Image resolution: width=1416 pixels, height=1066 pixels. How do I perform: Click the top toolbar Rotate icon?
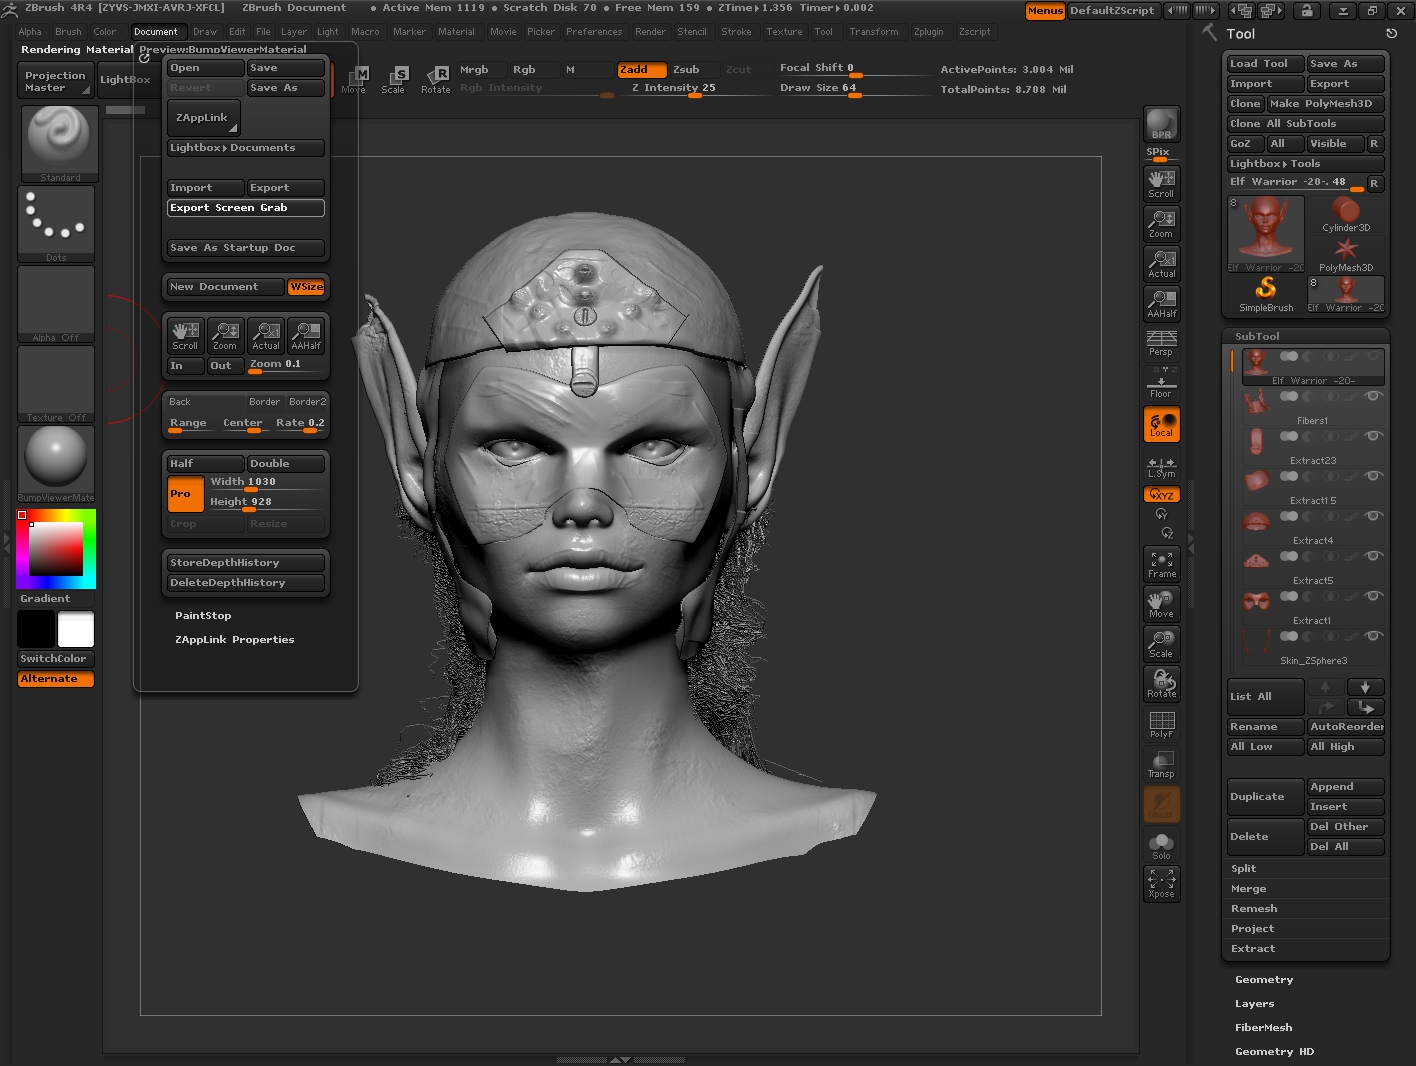tap(436, 80)
